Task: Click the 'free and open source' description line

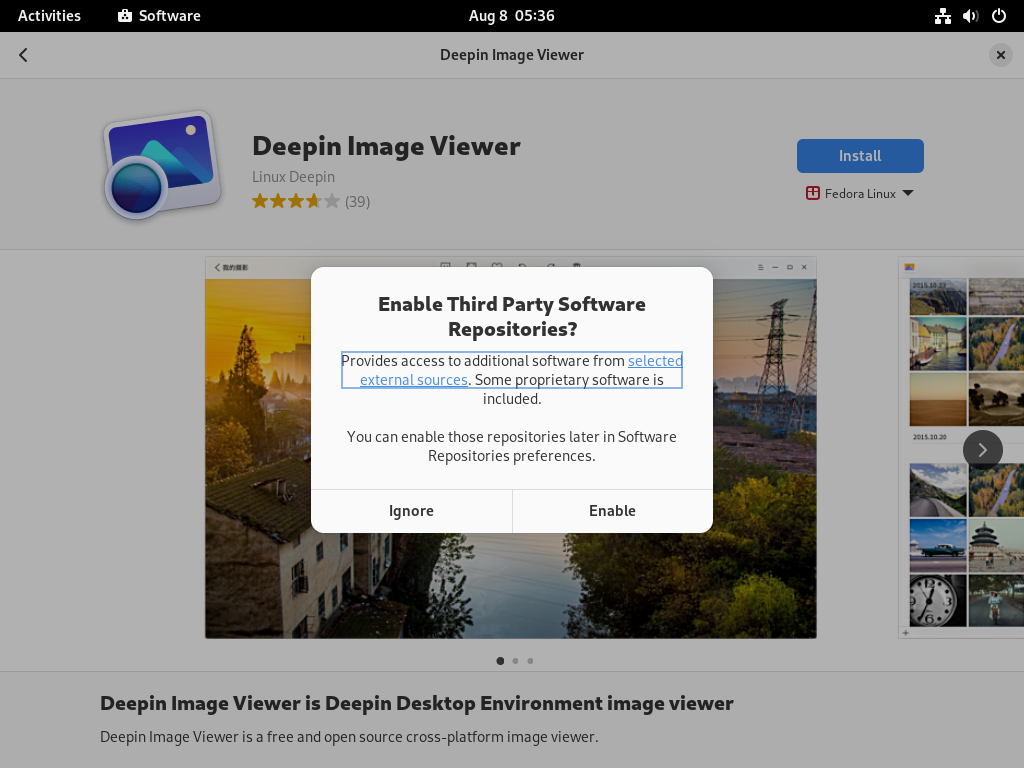Action: click(x=349, y=737)
